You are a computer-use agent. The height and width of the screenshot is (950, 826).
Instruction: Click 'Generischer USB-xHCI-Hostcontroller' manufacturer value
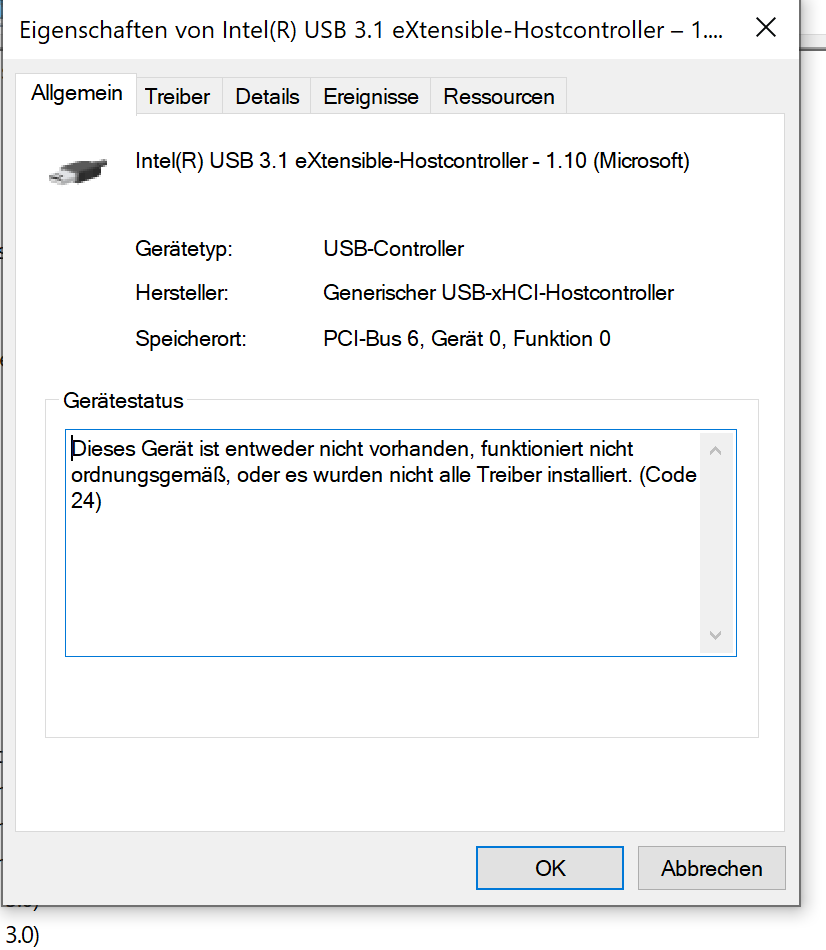[x=498, y=293]
